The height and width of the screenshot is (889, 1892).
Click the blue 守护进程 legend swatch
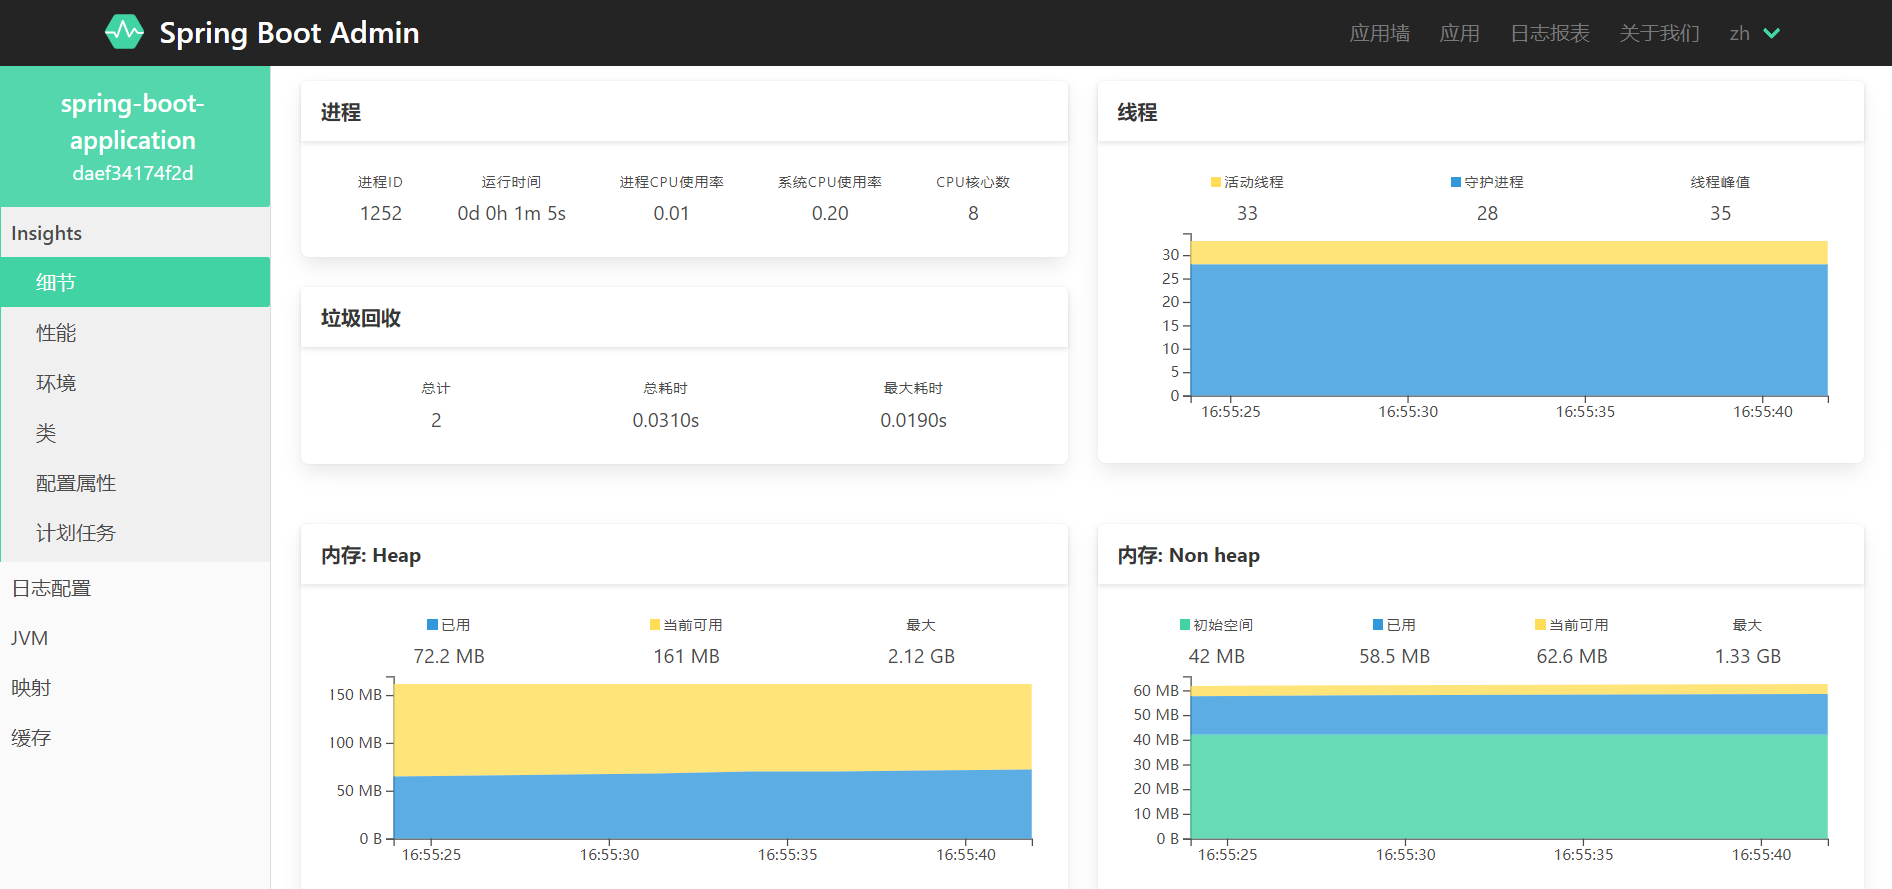click(x=1456, y=182)
